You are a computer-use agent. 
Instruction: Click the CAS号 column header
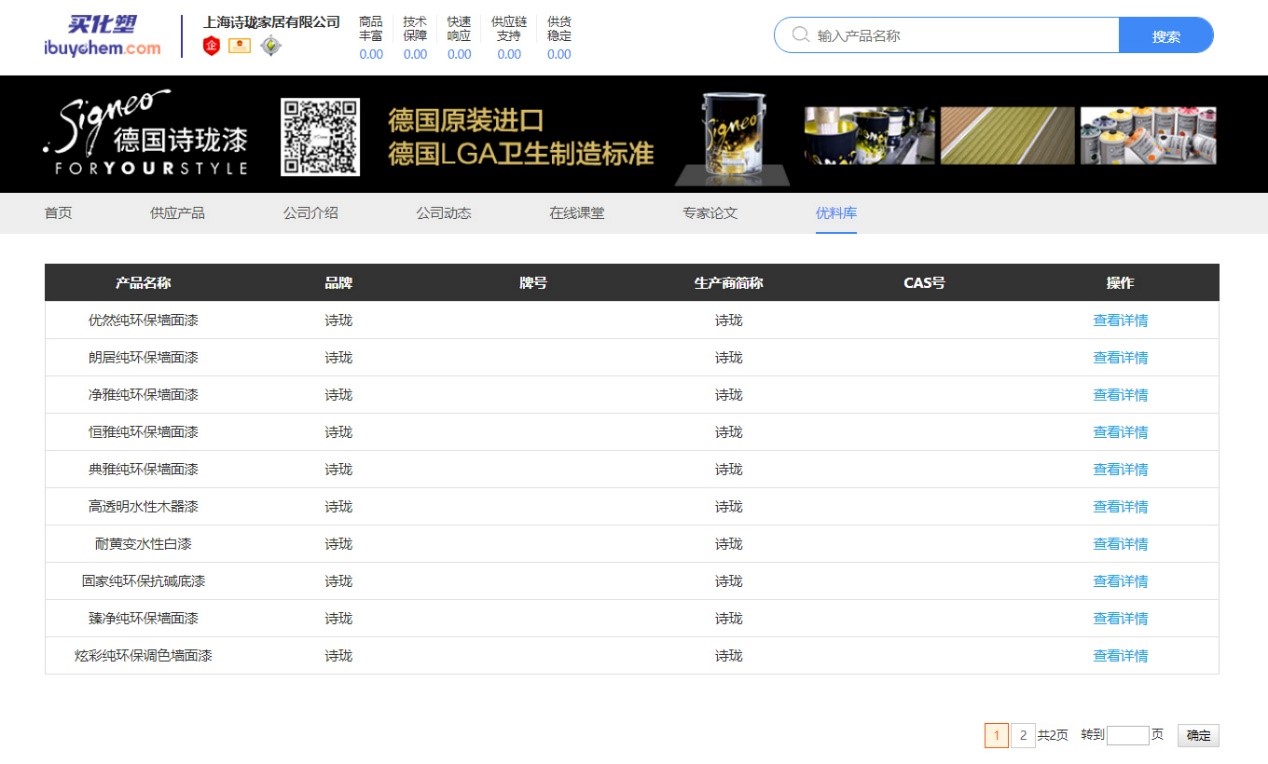pyautogui.click(x=924, y=283)
